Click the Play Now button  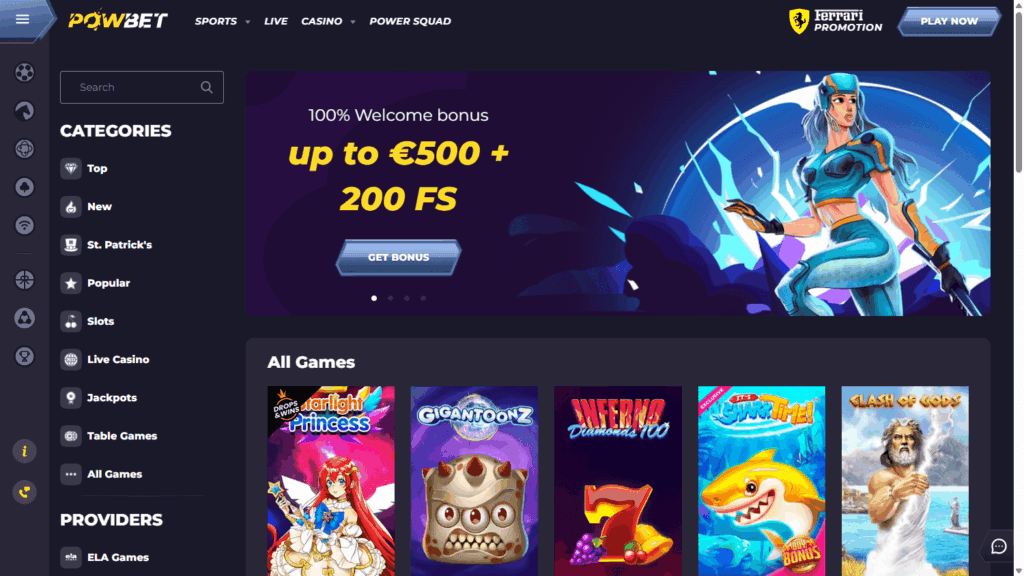pyautogui.click(x=949, y=22)
